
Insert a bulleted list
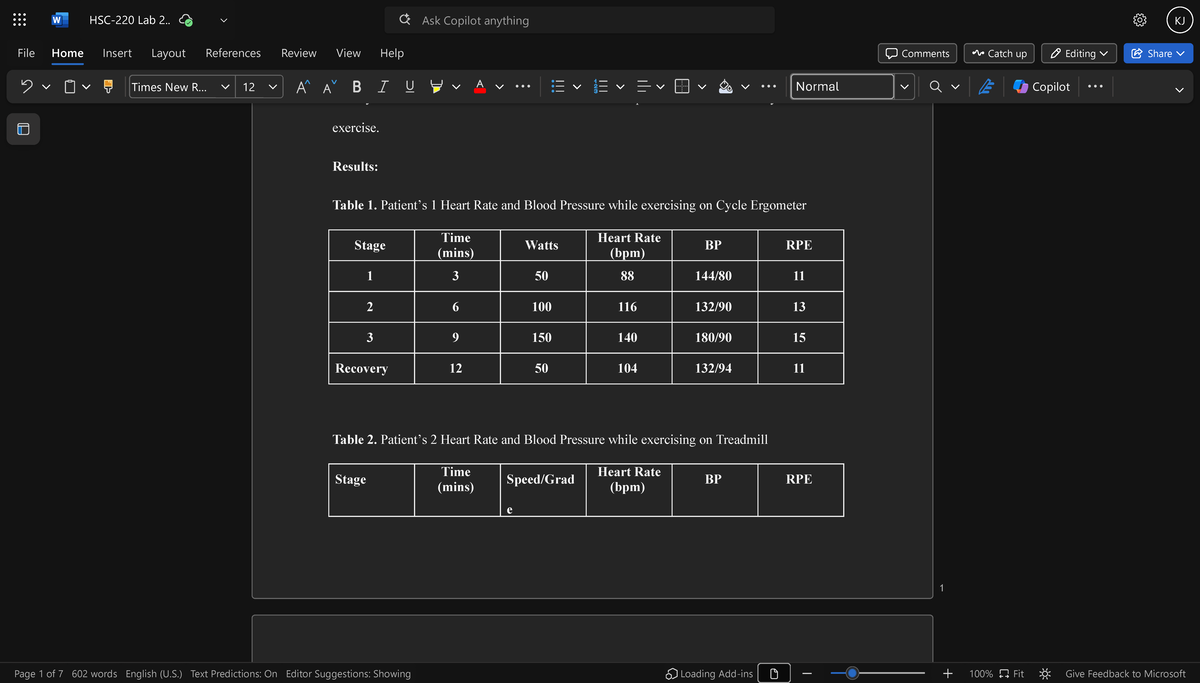[560, 87]
